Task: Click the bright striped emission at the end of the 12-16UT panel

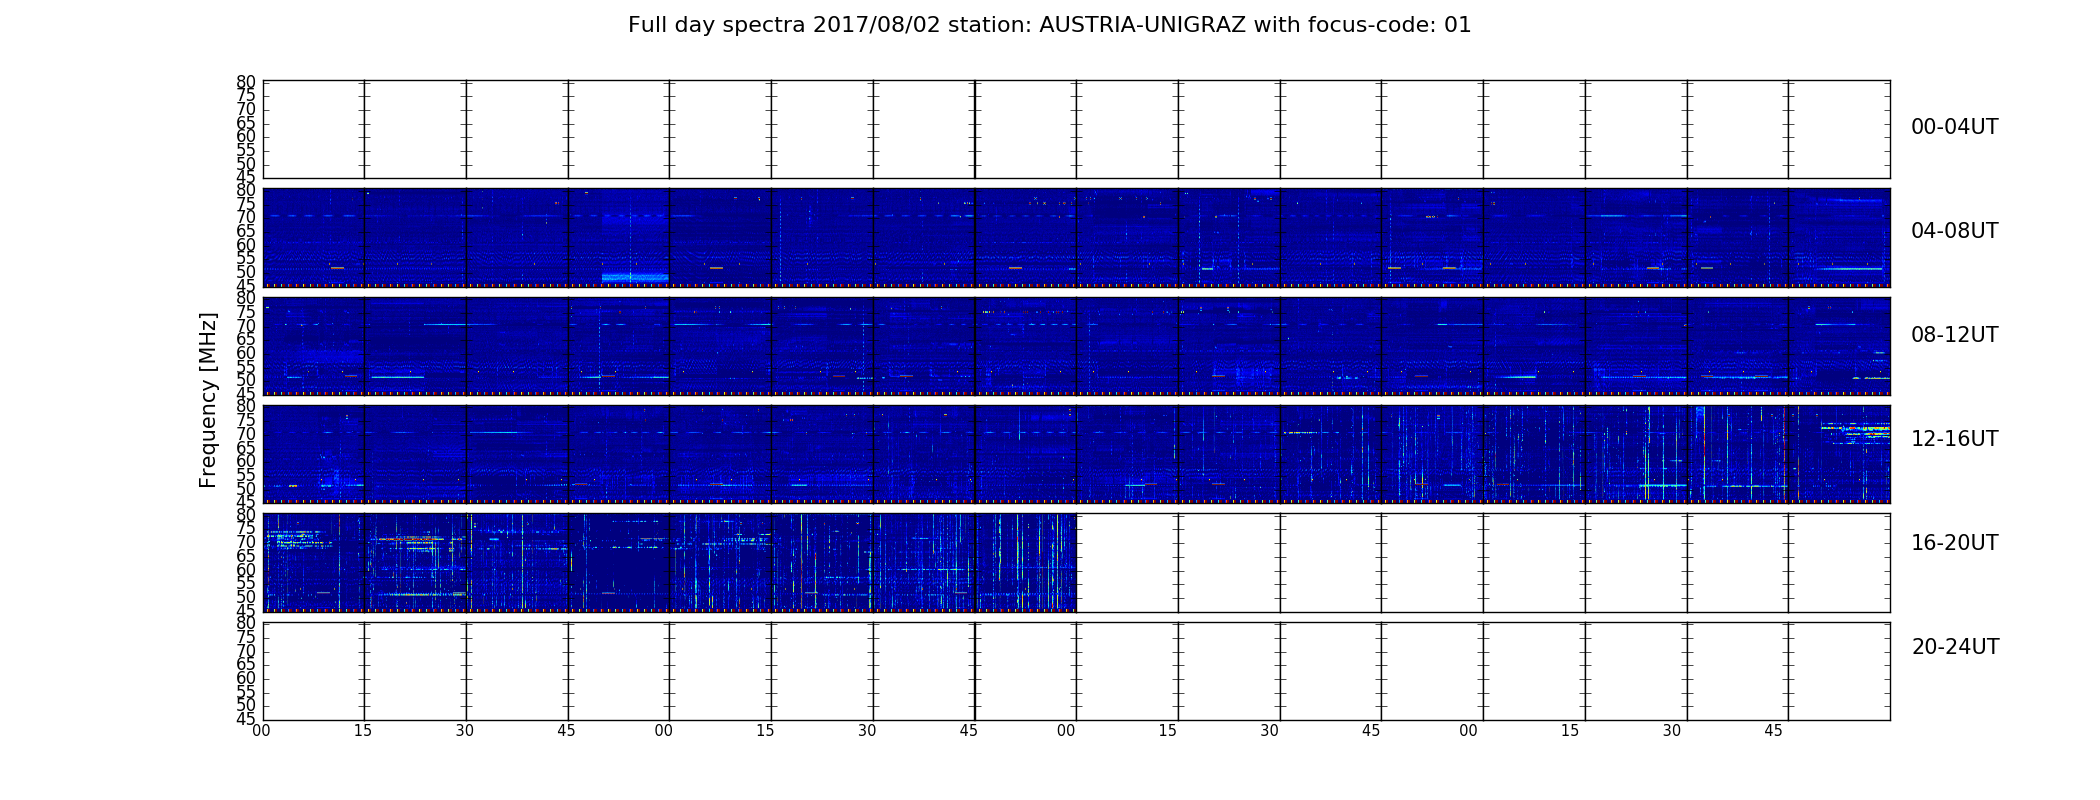Action: [x=1855, y=432]
